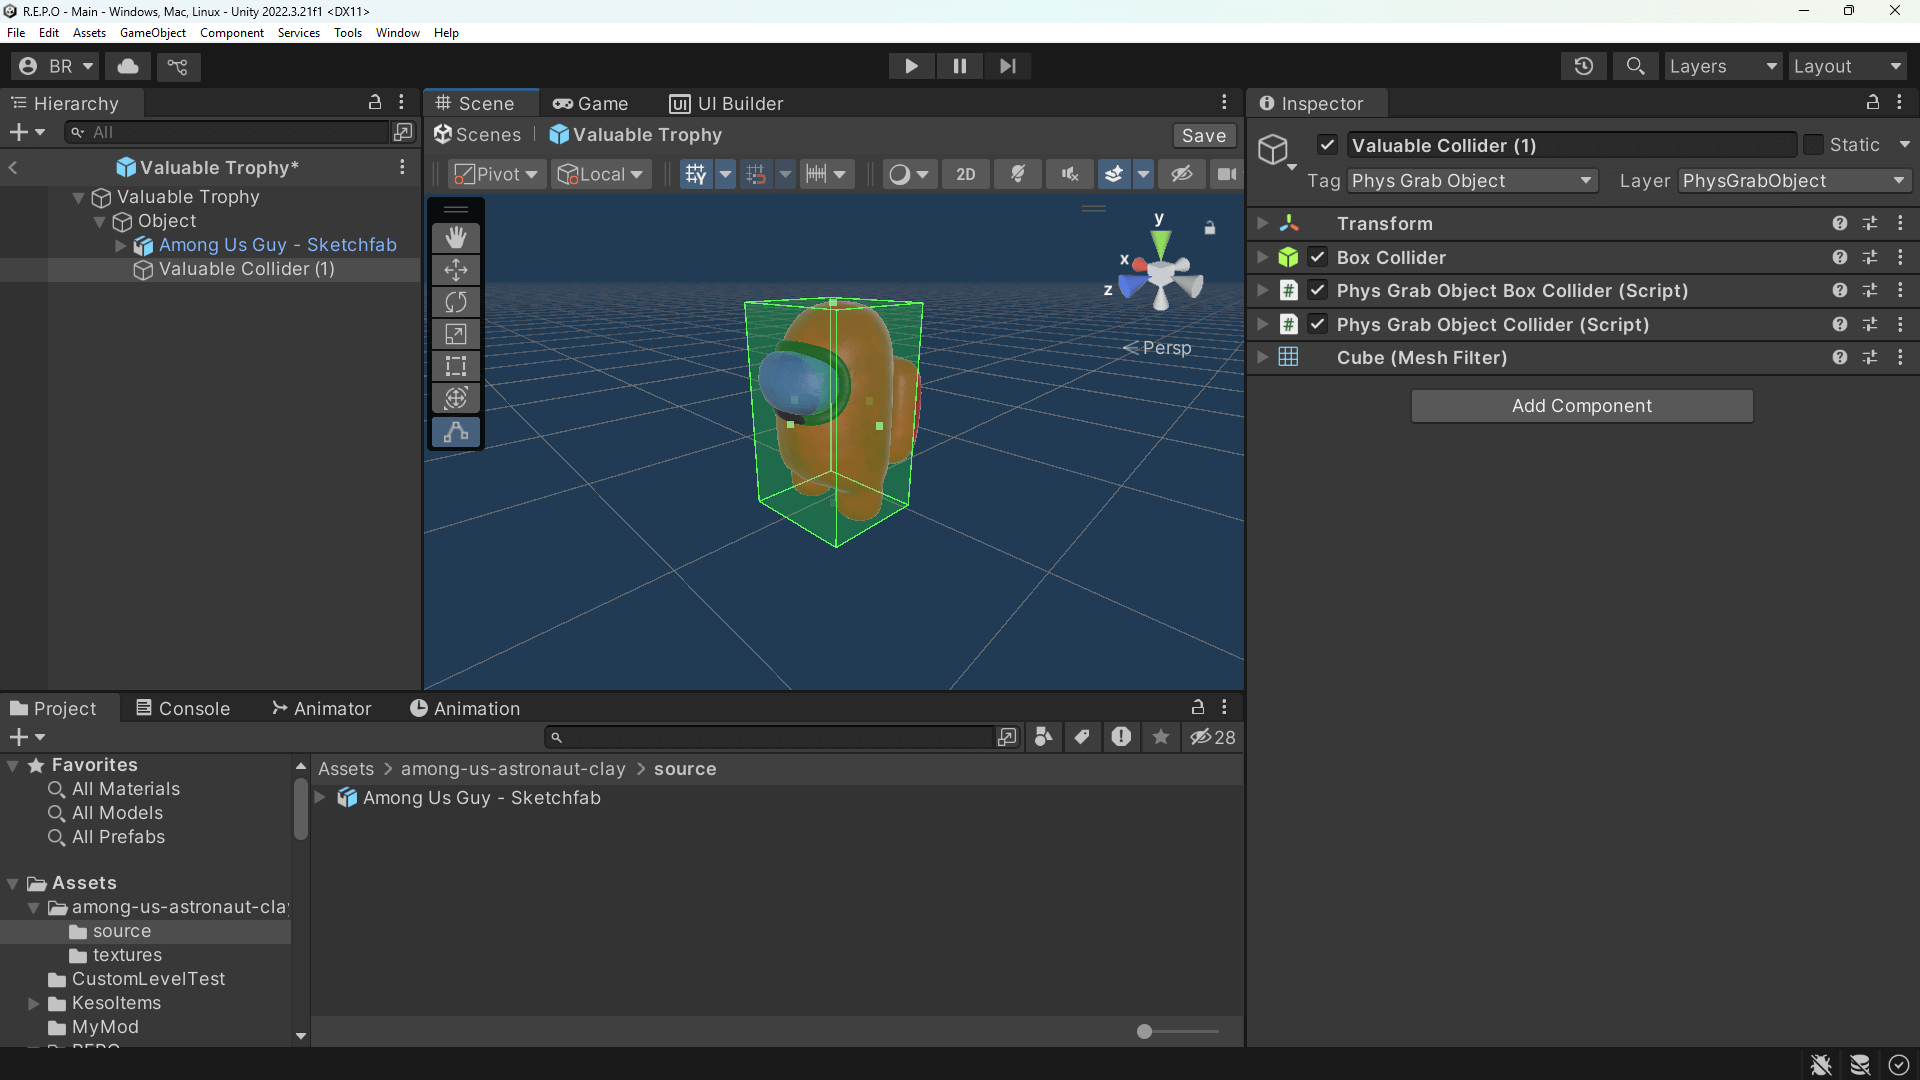This screenshot has height=1080, width=1920.
Task: Open the GameObject menu
Action: [x=152, y=32]
